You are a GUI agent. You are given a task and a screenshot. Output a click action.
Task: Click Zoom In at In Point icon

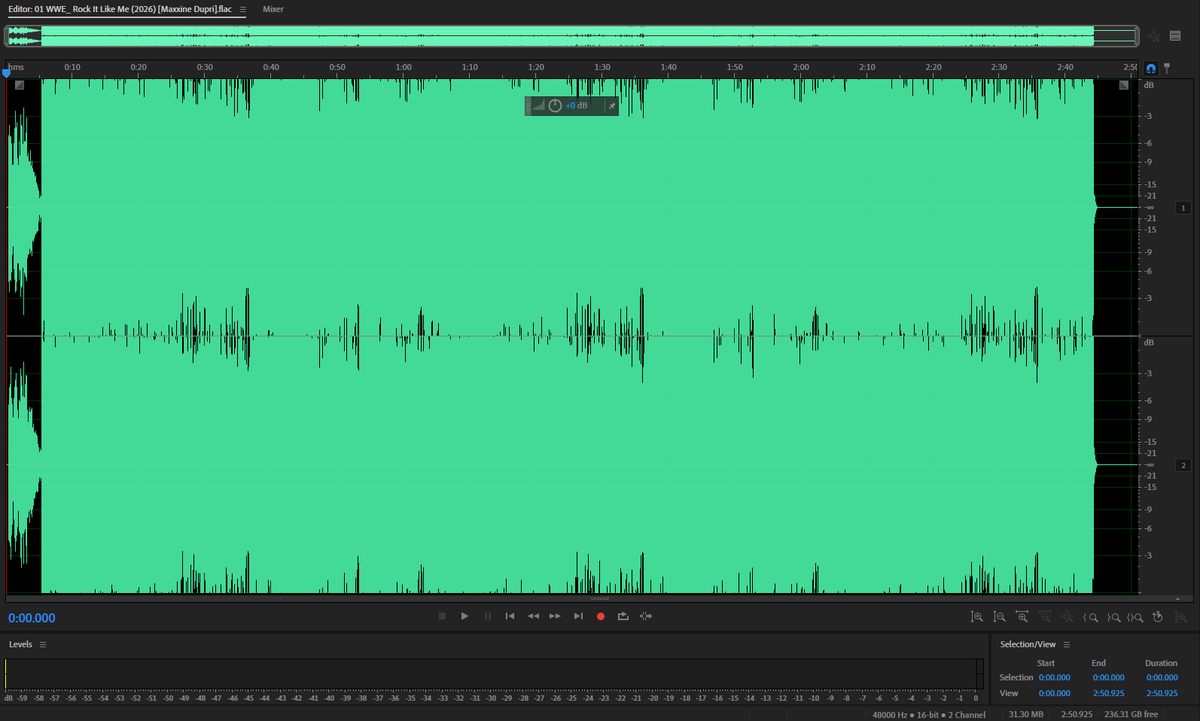(x=1091, y=617)
